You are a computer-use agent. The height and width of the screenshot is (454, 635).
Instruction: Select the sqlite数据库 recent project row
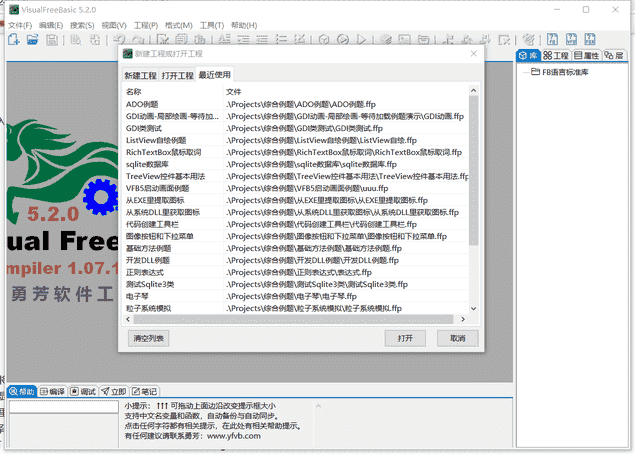pos(296,164)
